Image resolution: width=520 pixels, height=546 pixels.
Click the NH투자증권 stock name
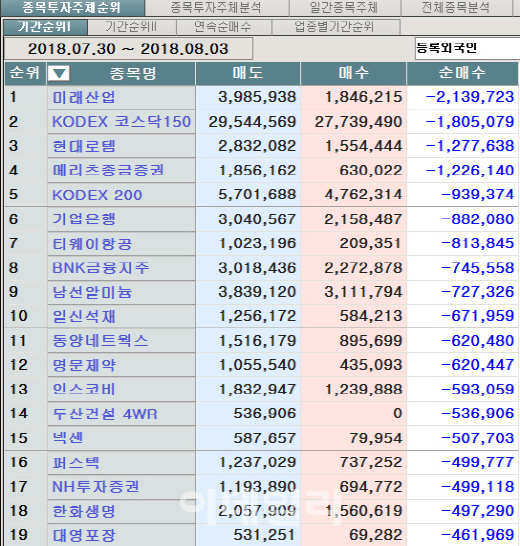click(95, 487)
